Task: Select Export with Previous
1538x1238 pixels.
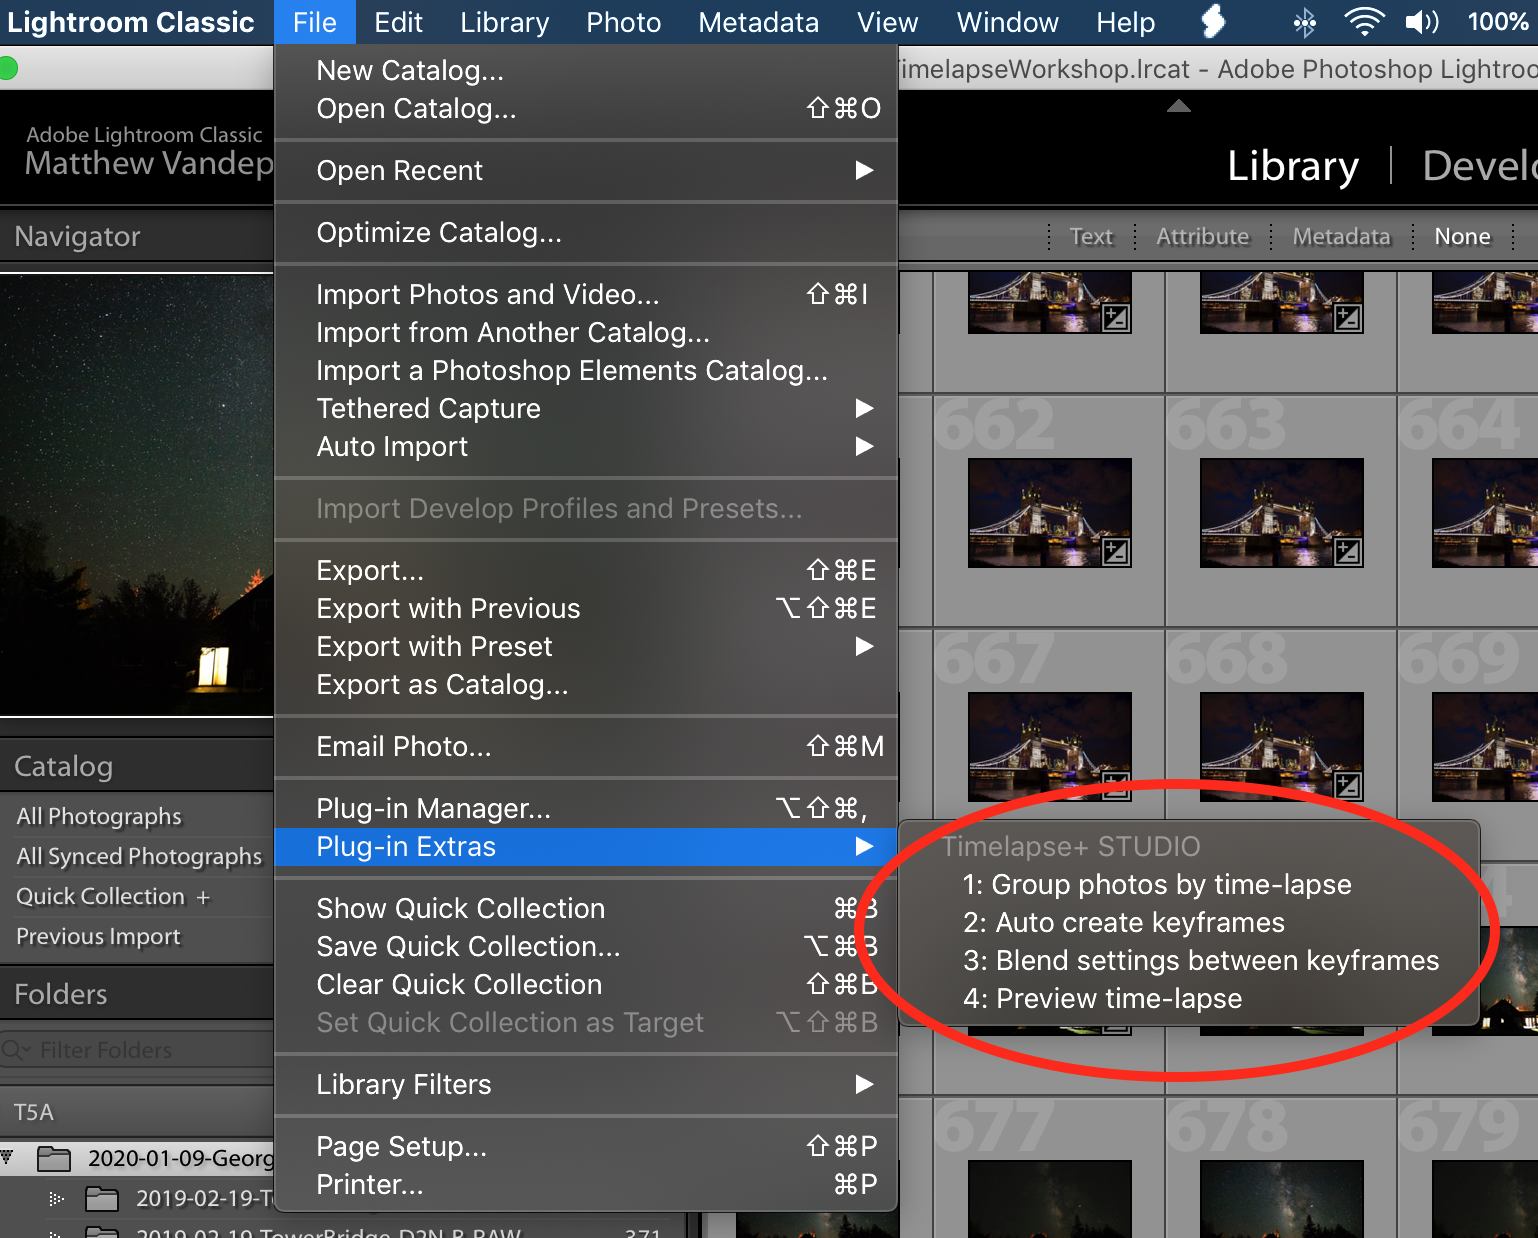Action: pyautogui.click(x=586, y=609)
